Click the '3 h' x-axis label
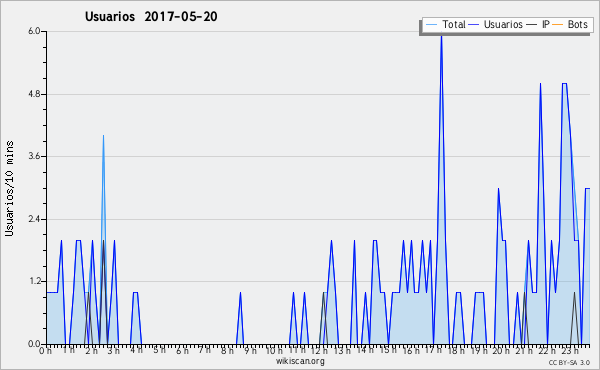Viewport: 600px width, 370px height. click(114, 350)
